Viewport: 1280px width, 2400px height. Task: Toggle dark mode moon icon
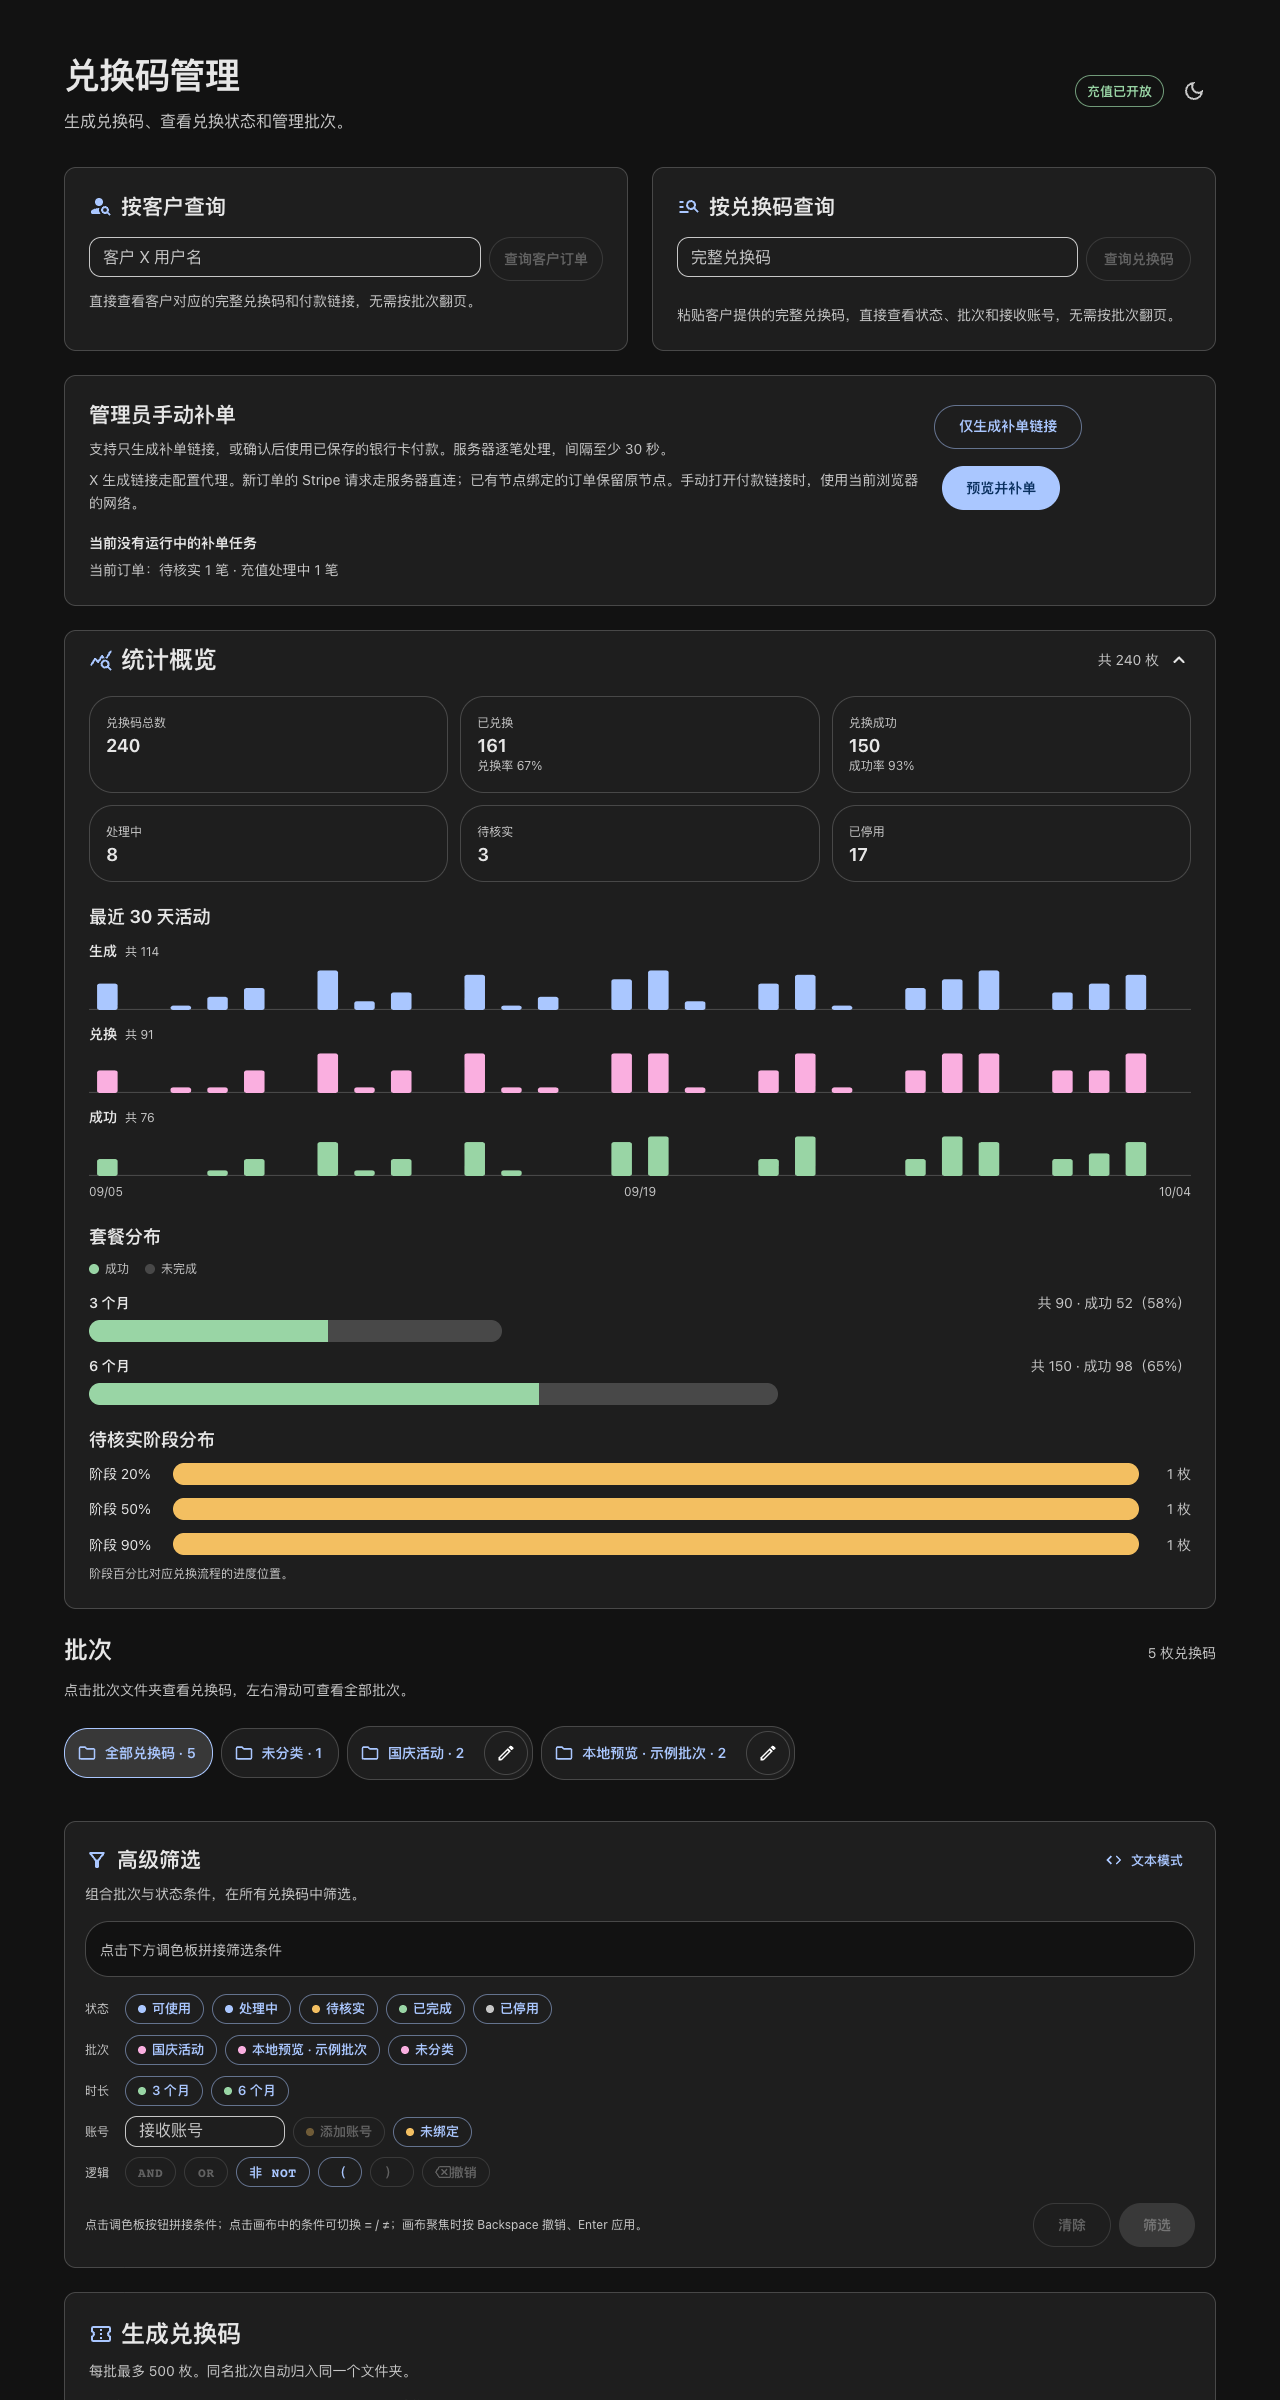[1194, 91]
